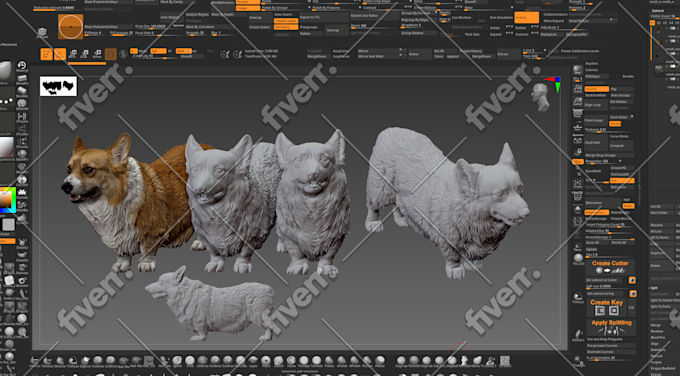
Task: Toggle the Adapt option
Action: pos(628,206)
